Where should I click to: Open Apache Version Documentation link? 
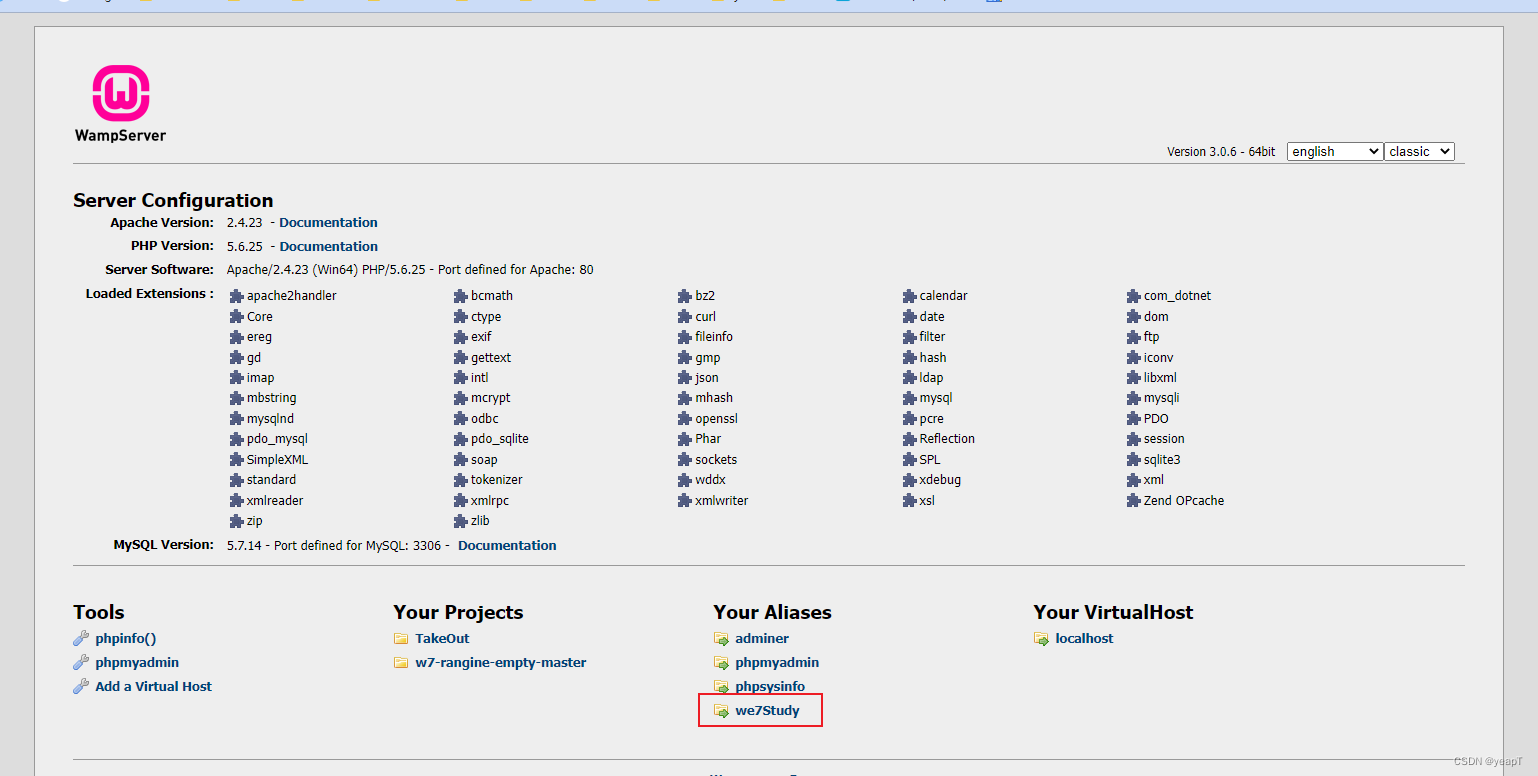(x=328, y=222)
